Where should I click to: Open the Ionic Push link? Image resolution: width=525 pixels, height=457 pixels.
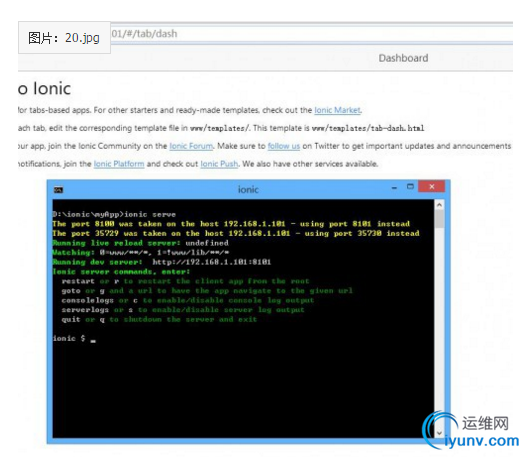tap(219, 164)
